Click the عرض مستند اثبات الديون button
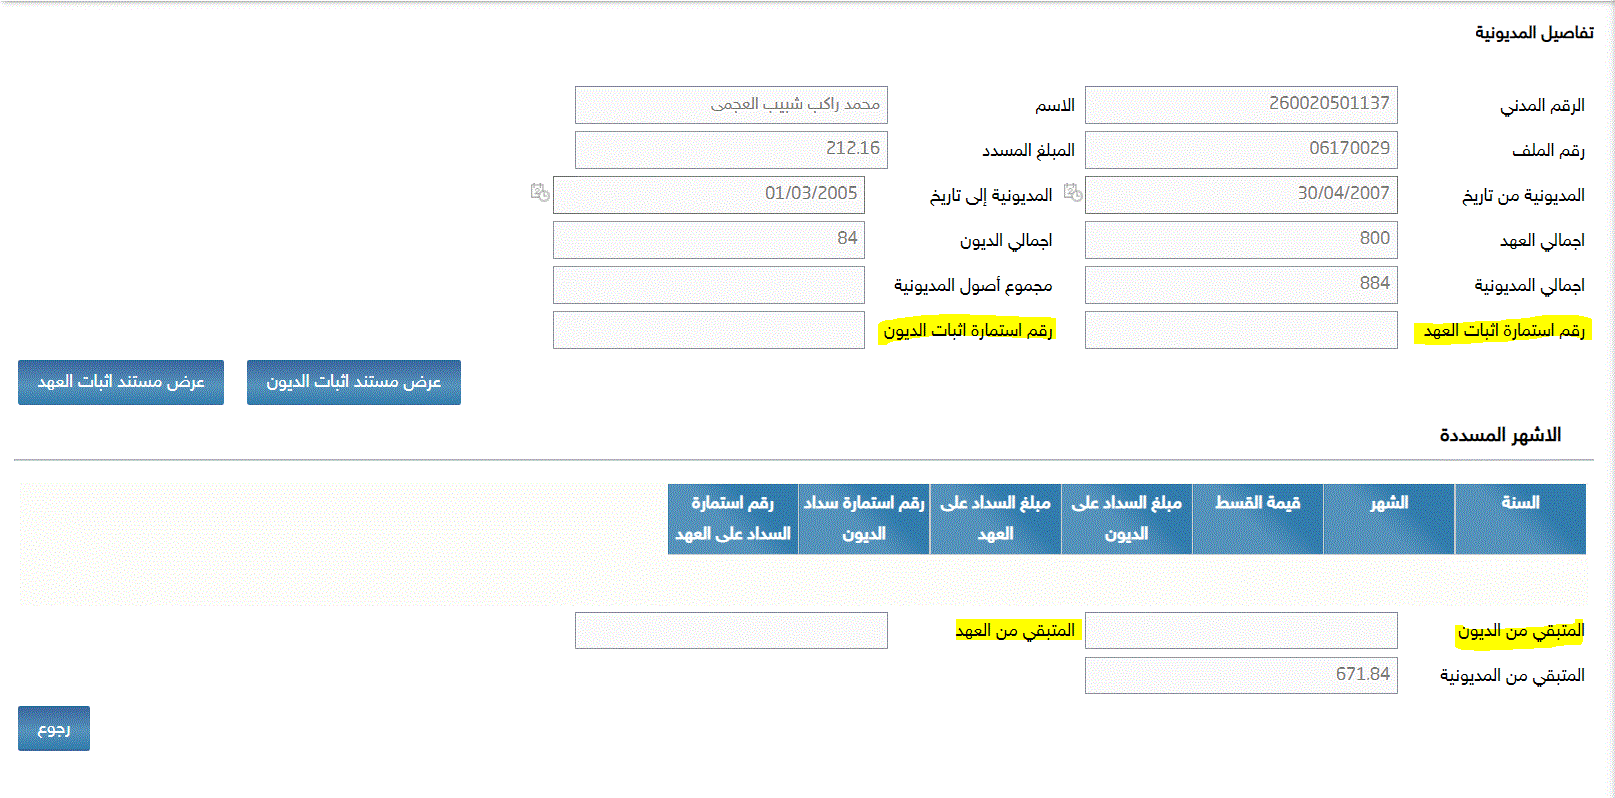 coord(354,382)
